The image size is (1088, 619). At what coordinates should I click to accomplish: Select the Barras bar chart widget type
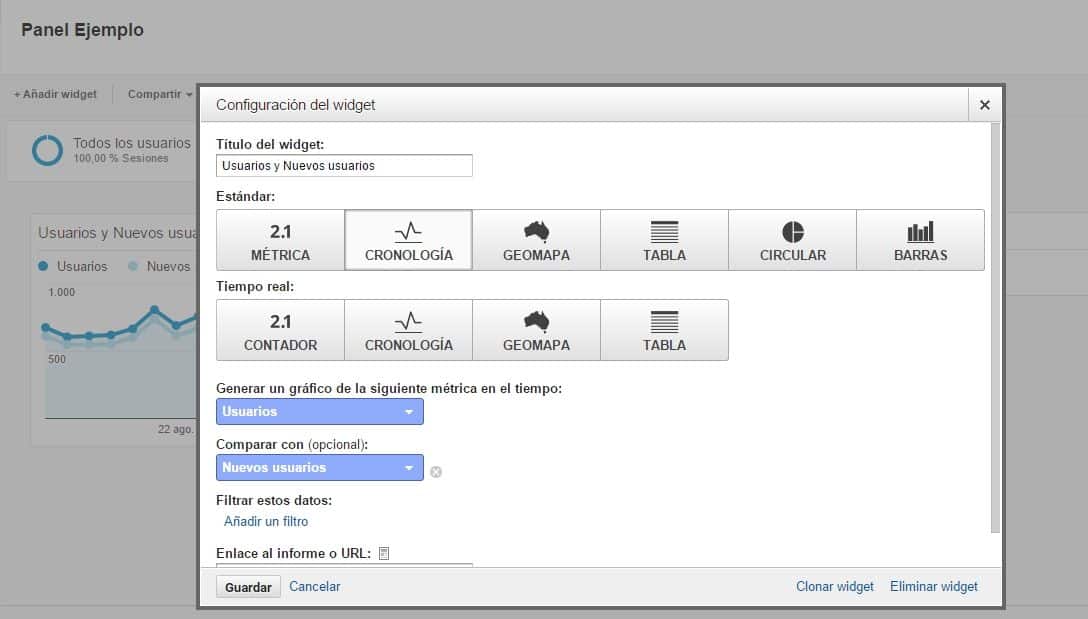pyautogui.click(x=920, y=240)
